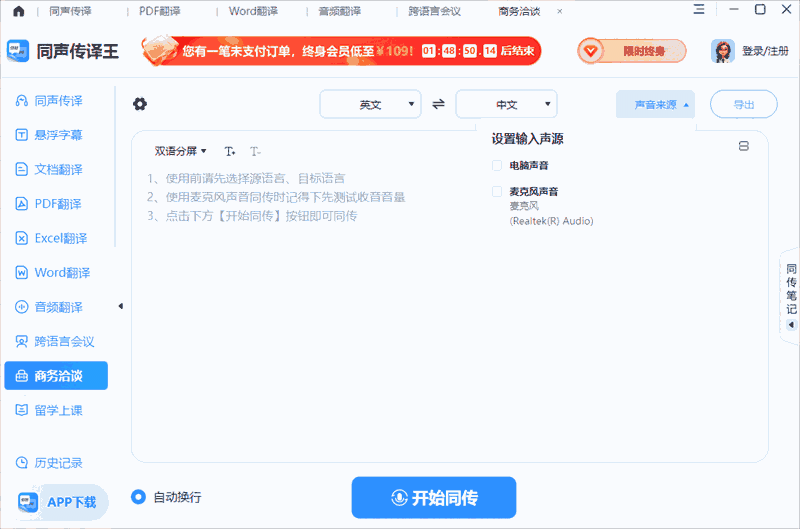Click the sidebar vertical scrollbar
The width and height of the screenshot is (800, 529).
[115, 166]
